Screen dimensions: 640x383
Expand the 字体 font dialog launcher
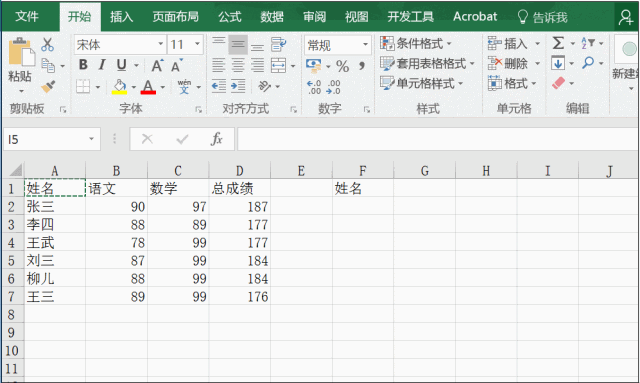(198, 109)
